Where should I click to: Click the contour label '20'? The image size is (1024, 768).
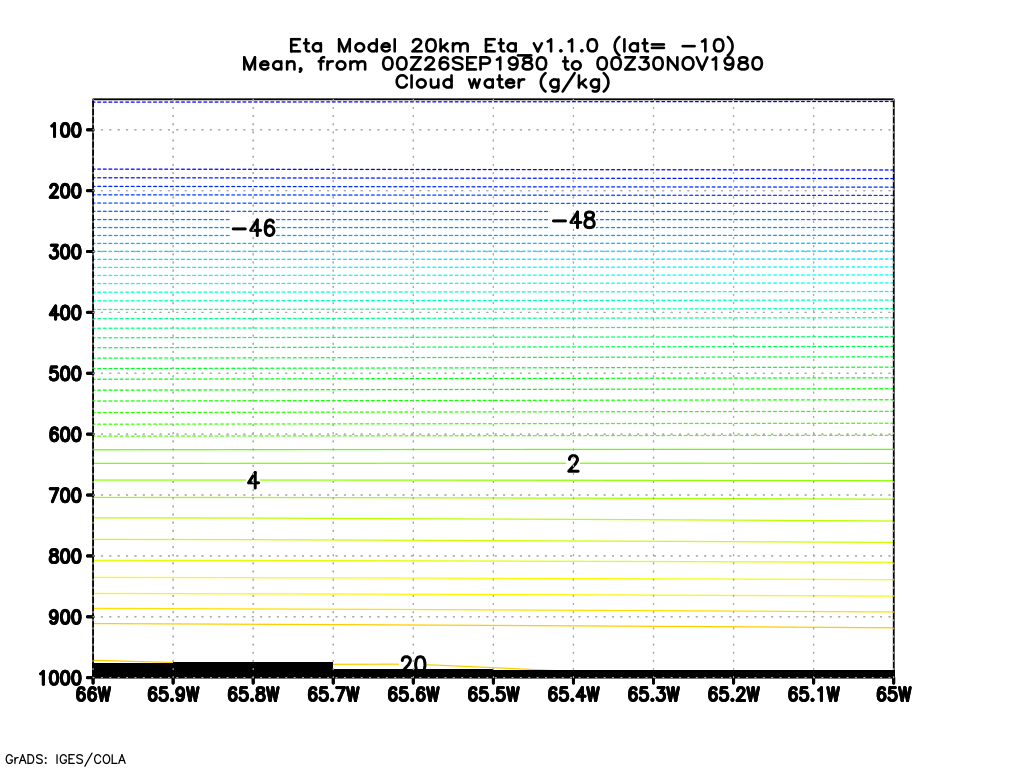[413, 664]
